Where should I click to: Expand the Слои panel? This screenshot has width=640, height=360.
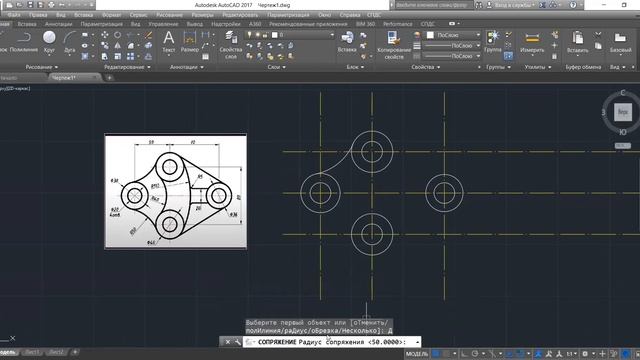click(x=276, y=67)
